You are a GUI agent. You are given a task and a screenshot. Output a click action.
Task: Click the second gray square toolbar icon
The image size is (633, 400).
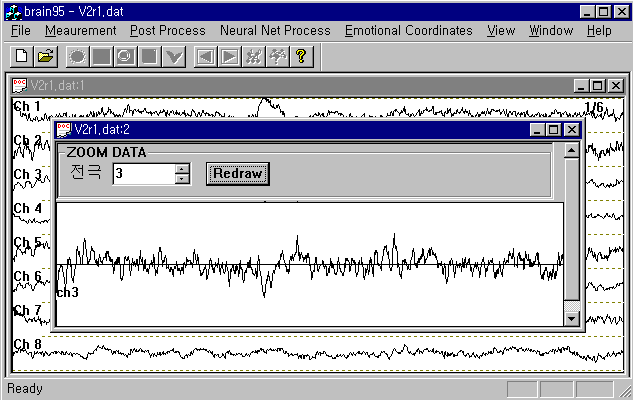pyautogui.click(x=149, y=57)
